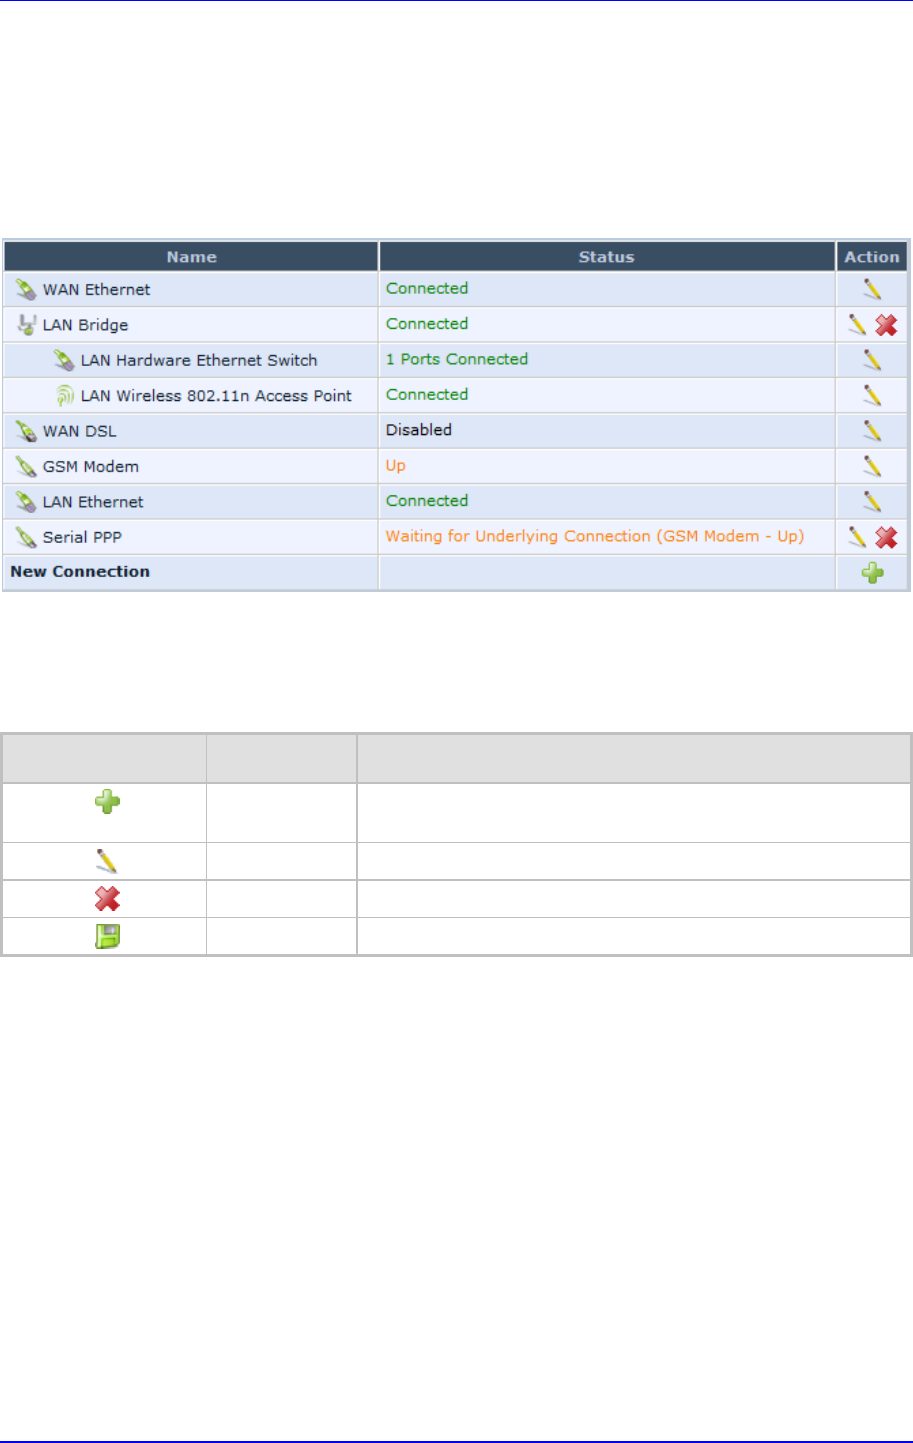Click the Status column header

coord(606,257)
